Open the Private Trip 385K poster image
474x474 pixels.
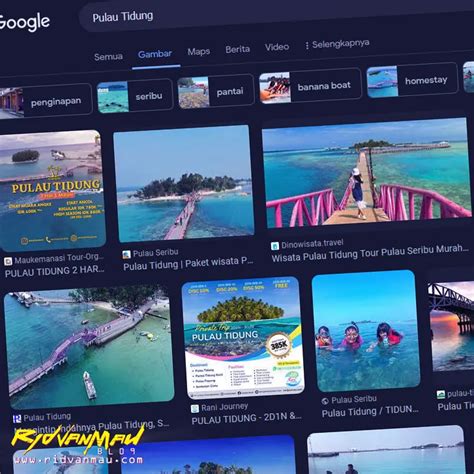pyautogui.click(x=243, y=337)
